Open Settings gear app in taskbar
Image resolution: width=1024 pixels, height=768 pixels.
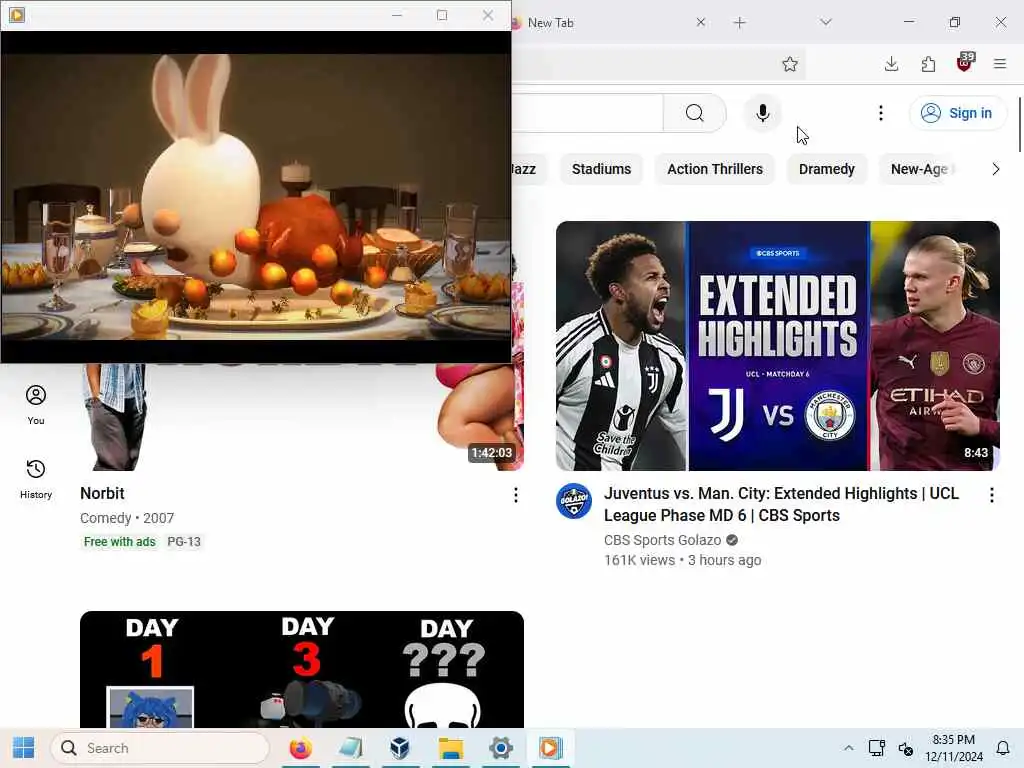[501, 748]
